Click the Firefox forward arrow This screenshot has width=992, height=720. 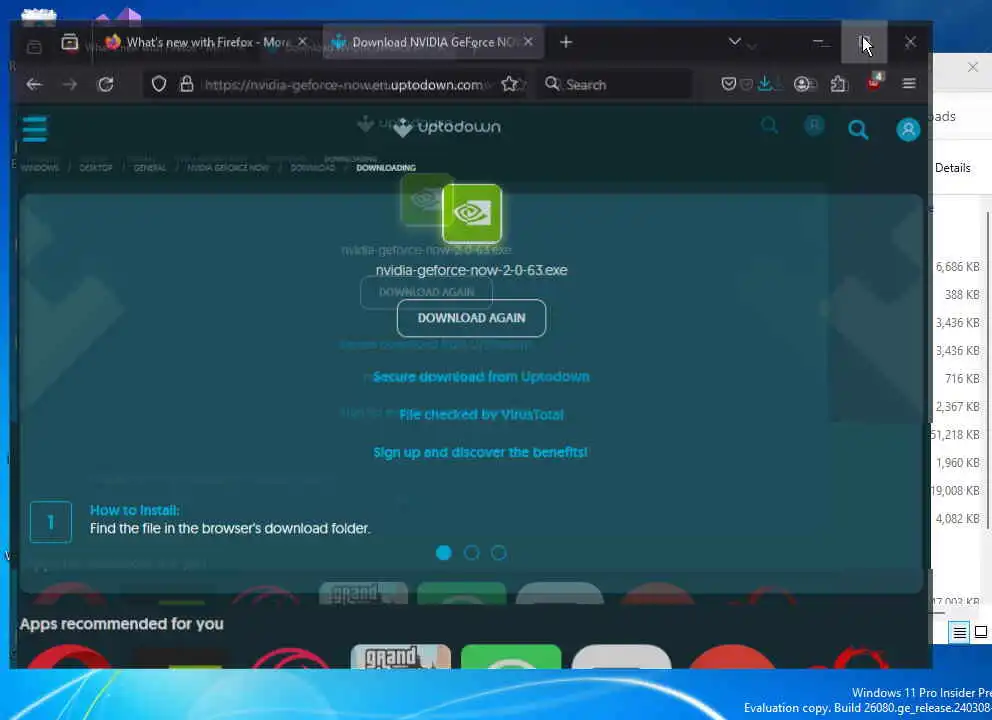[70, 84]
